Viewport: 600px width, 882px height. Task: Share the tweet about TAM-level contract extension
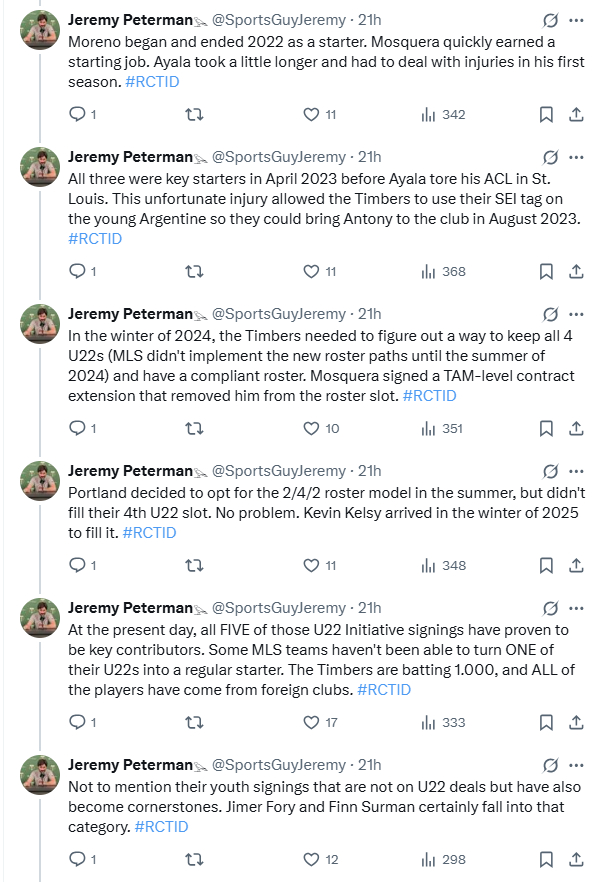[576, 428]
